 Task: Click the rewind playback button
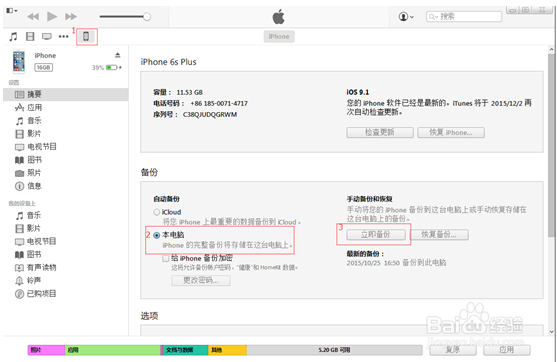click(x=33, y=16)
